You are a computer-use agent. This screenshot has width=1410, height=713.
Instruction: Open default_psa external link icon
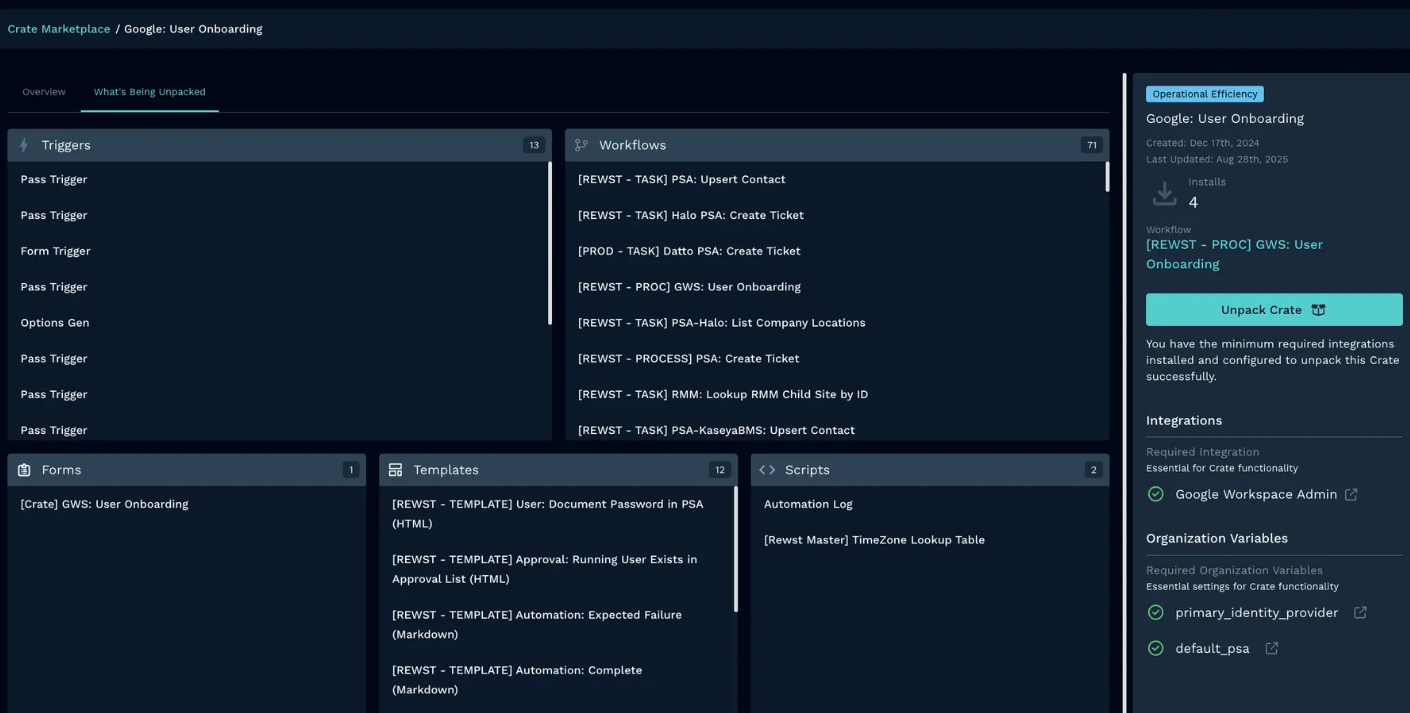(1272, 649)
